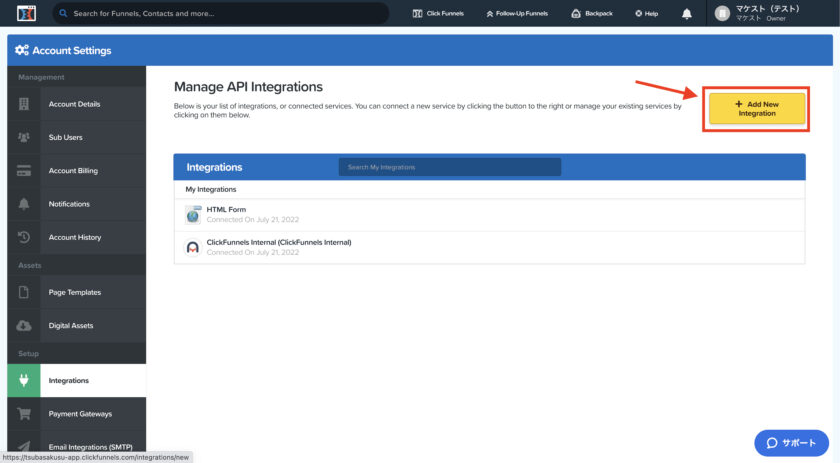
Task: Click the Manage API Integrations heading
Action: tap(248, 87)
